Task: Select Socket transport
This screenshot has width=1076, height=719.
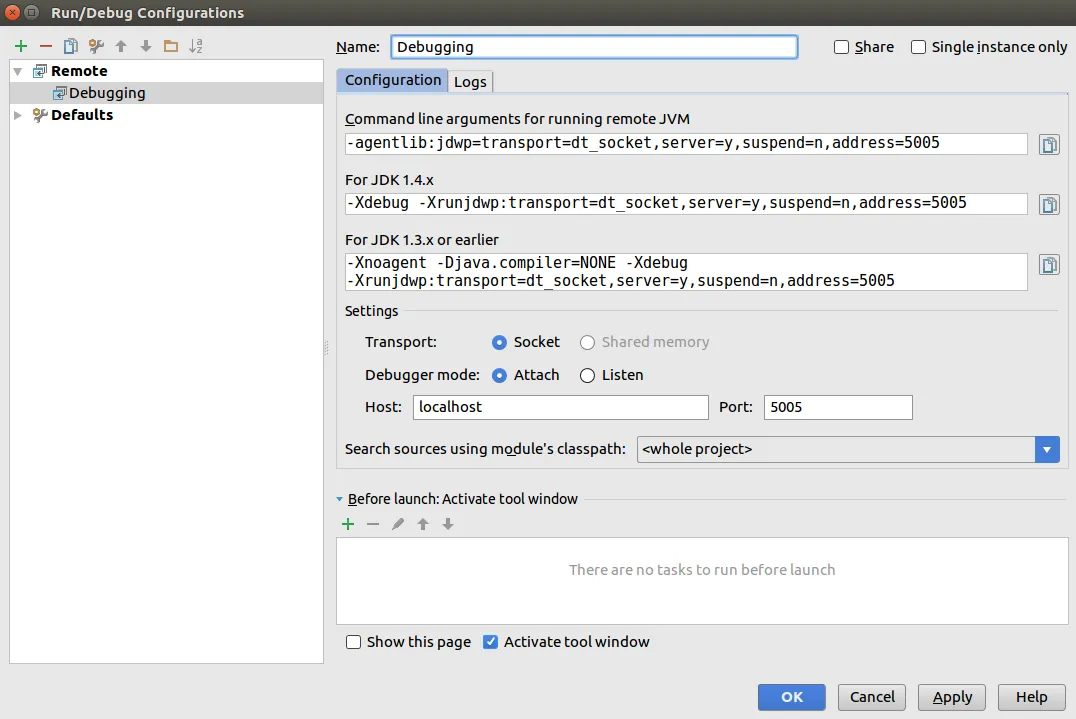Action: tap(500, 342)
